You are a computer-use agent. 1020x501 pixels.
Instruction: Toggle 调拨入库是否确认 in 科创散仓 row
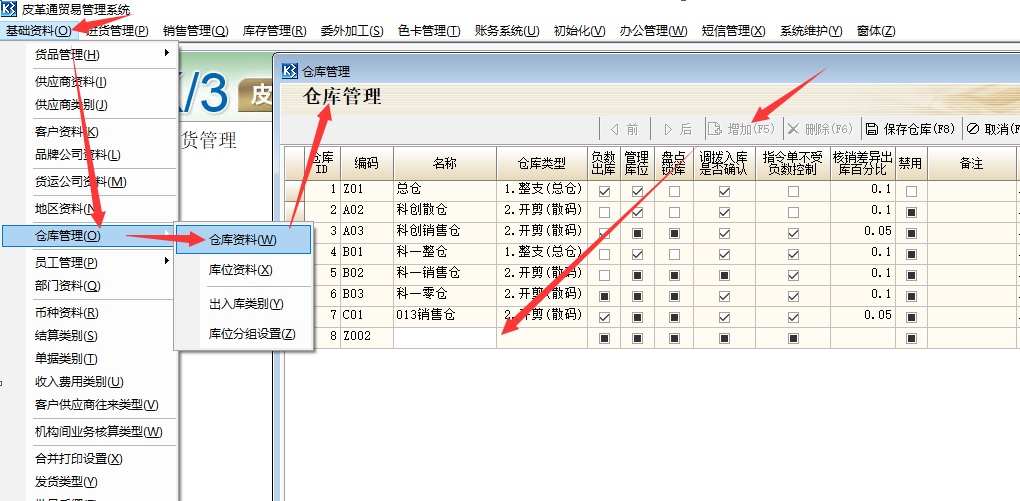724,213
